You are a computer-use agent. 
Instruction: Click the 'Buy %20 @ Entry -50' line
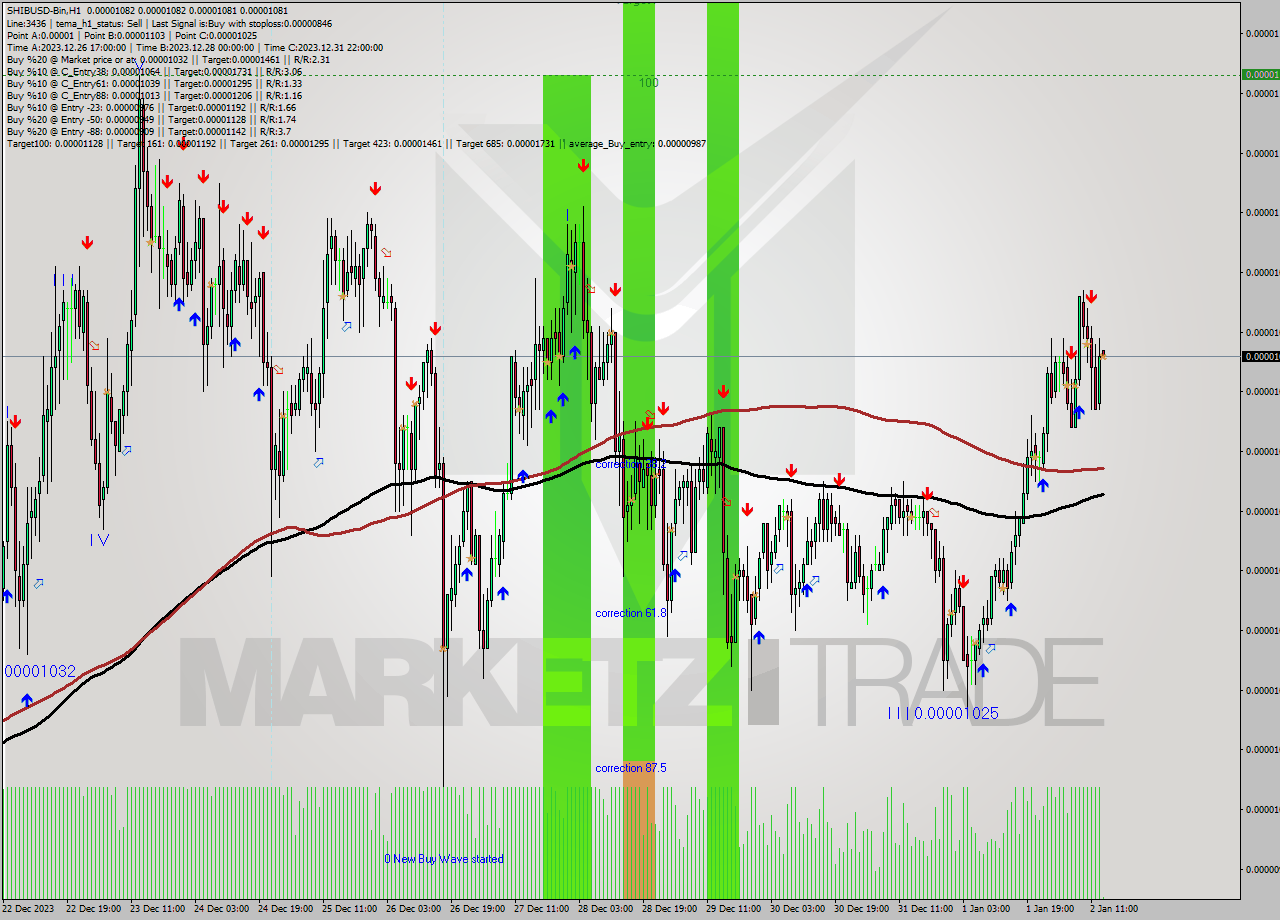pos(151,119)
